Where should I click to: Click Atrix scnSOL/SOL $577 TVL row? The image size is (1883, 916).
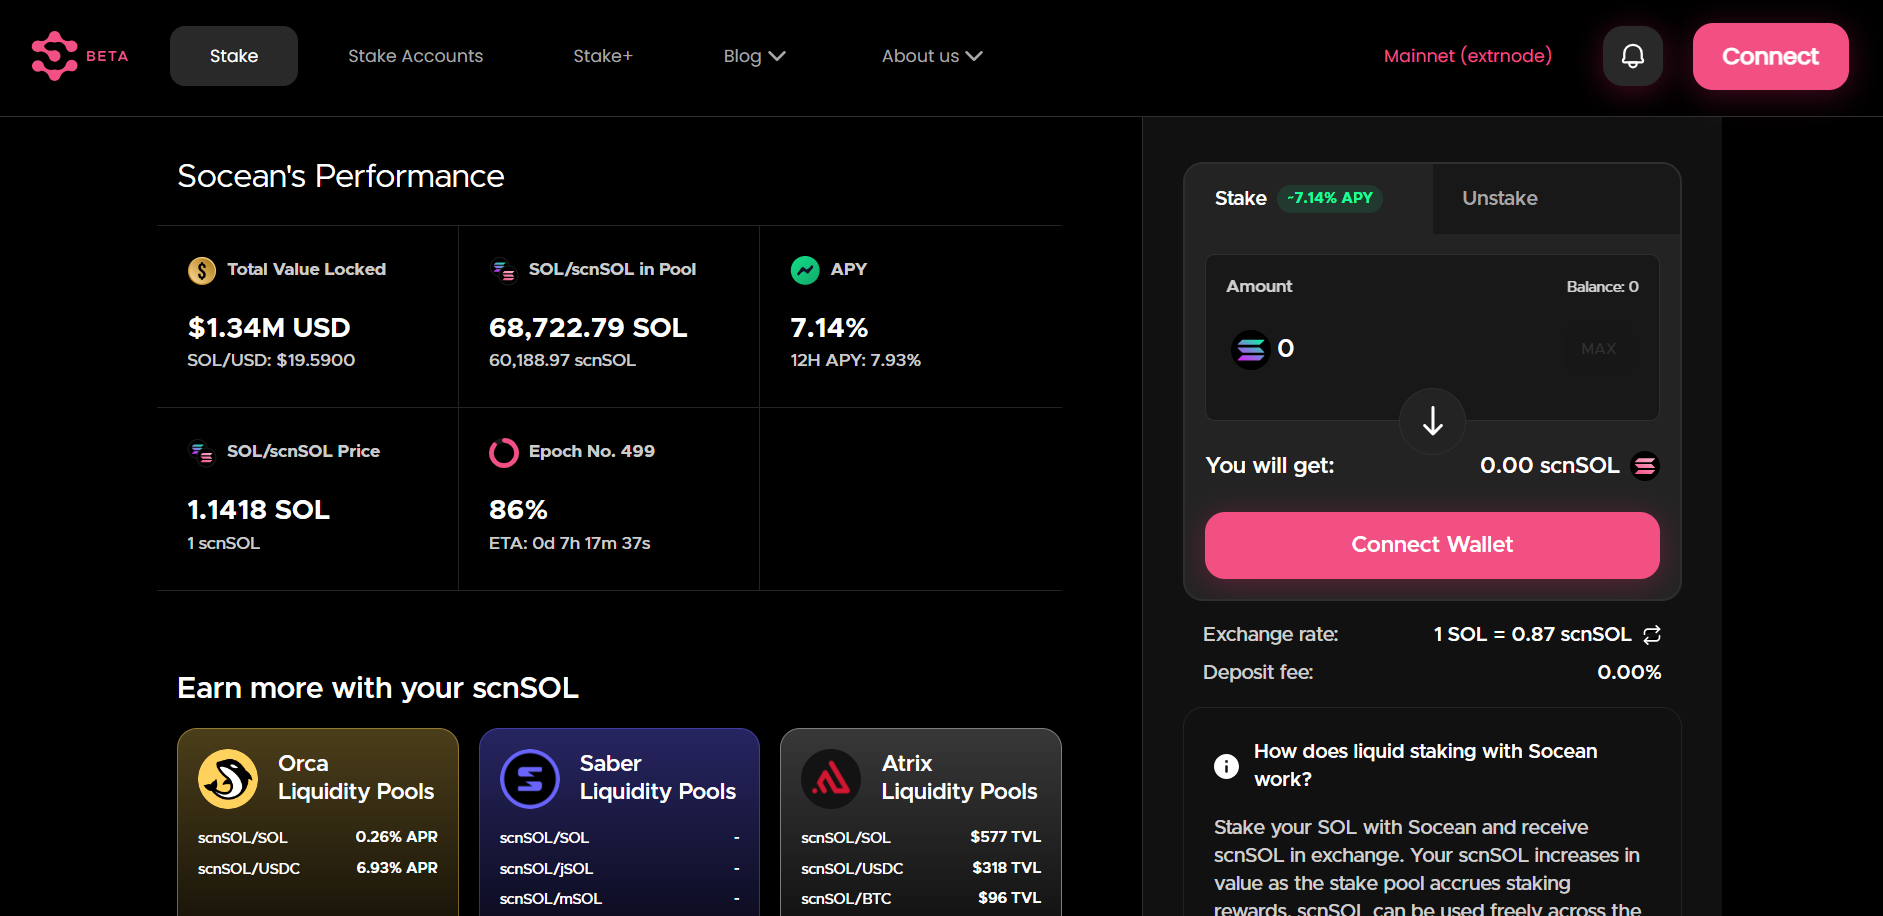[x=921, y=837]
